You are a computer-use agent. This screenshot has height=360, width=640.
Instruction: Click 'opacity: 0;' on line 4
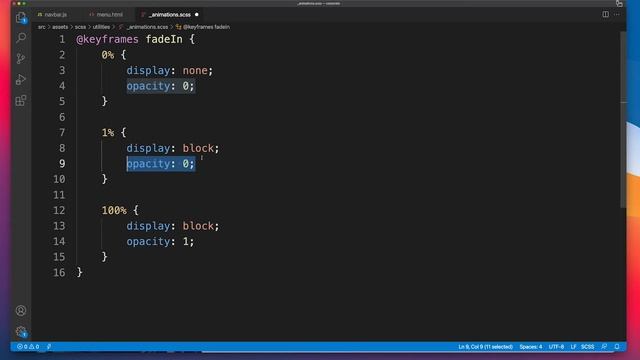pos(160,86)
